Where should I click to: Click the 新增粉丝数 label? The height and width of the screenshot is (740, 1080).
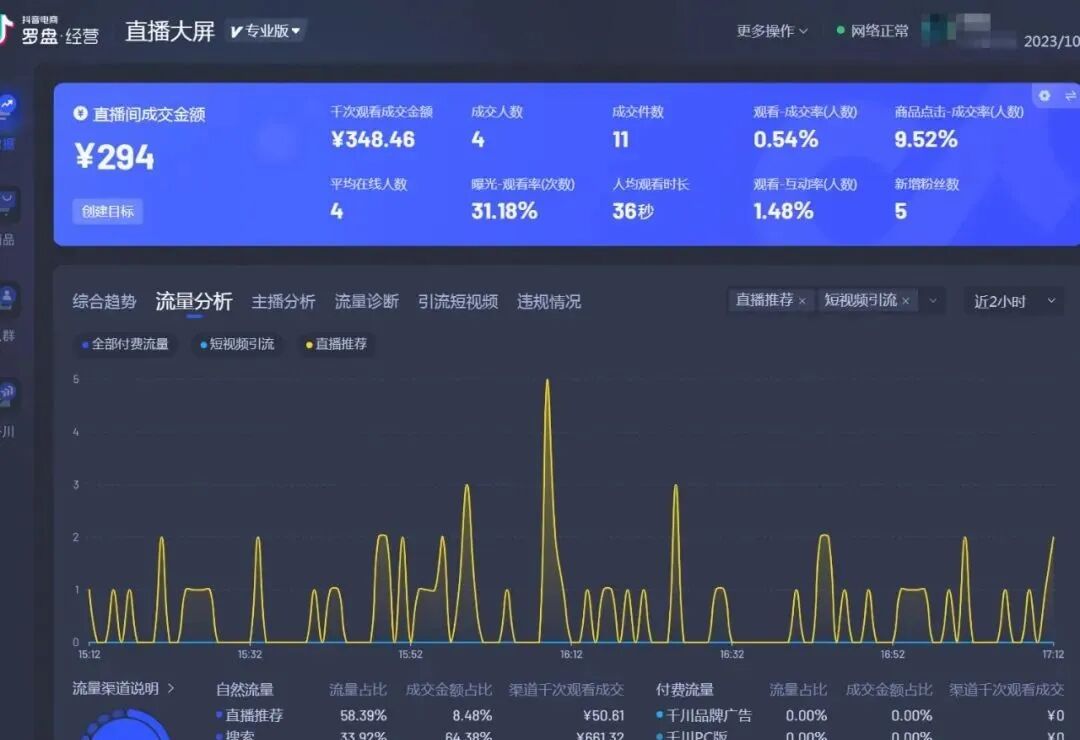pos(926,184)
